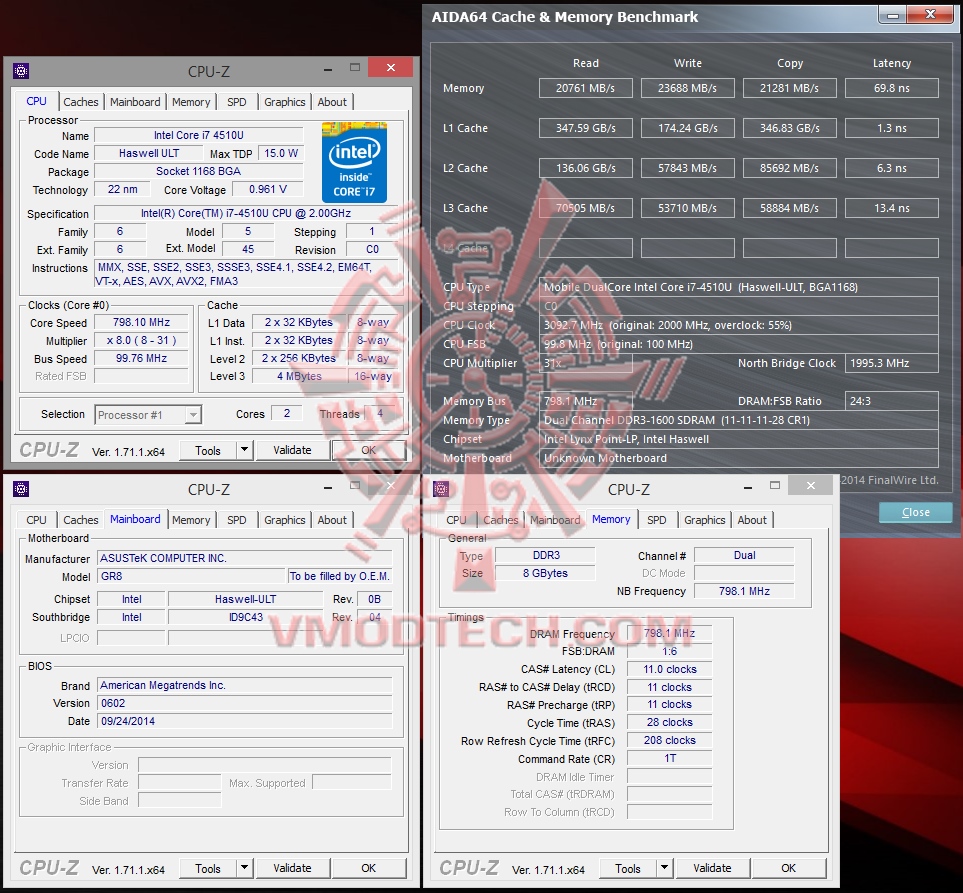Click the processor Name field Intel Core i7 4510U
This screenshot has height=893, width=963.
(198, 135)
